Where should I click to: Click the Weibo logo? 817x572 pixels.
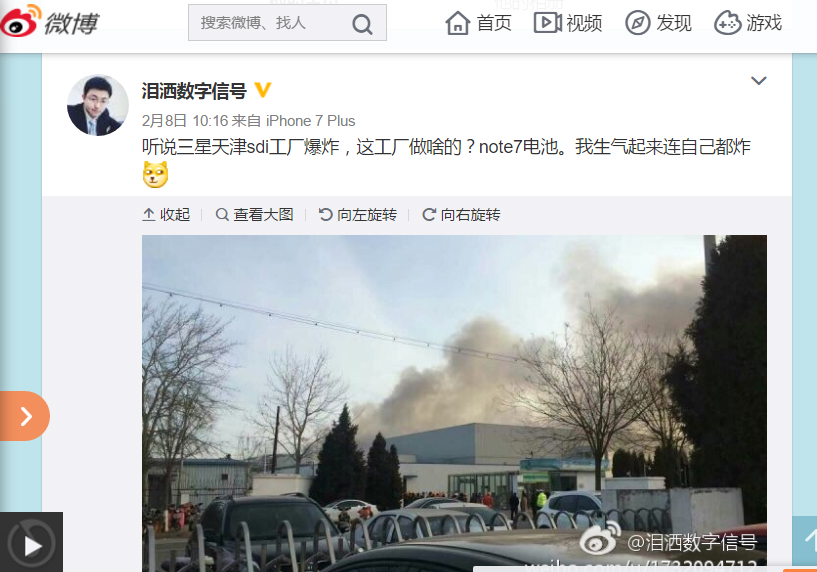[49, 22]
